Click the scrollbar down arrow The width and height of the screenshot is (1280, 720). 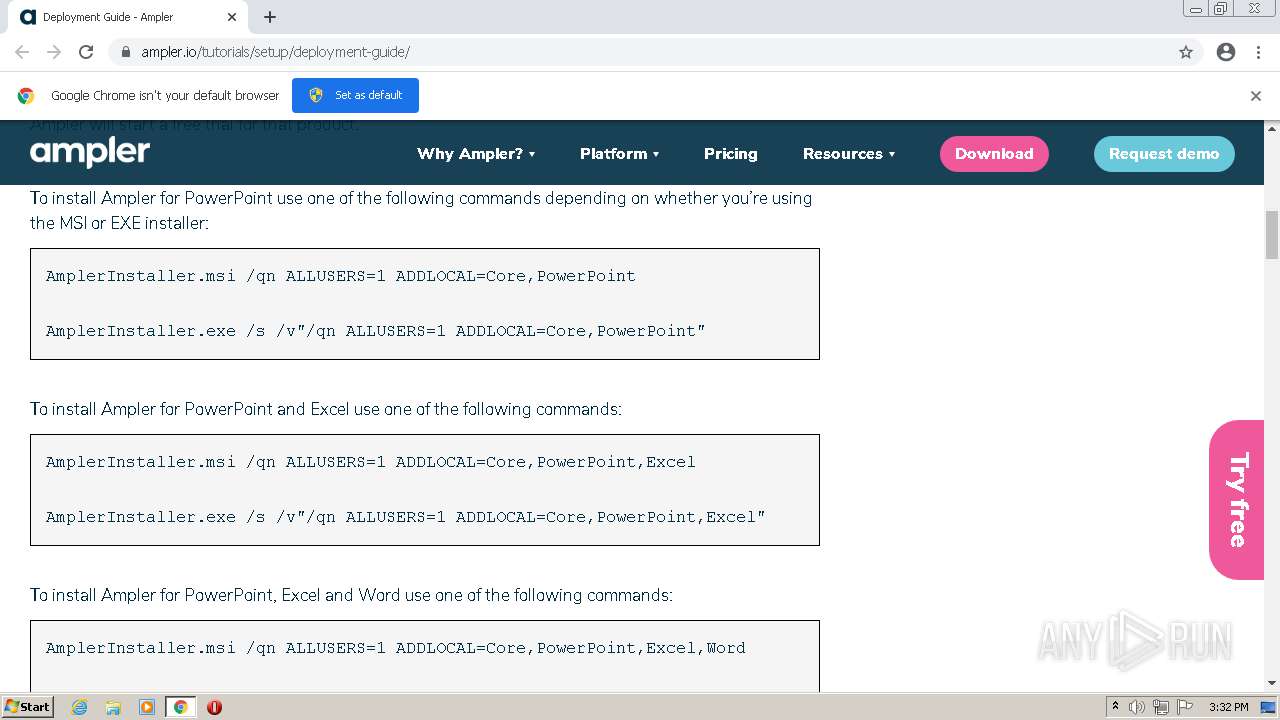coord(1272,683)
